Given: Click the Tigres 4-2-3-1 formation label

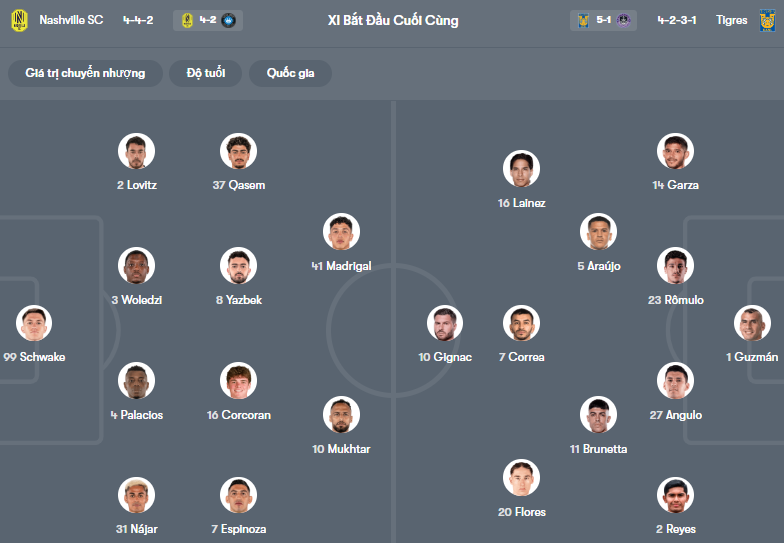Looking at the screenshot, I should pos(678,20).
